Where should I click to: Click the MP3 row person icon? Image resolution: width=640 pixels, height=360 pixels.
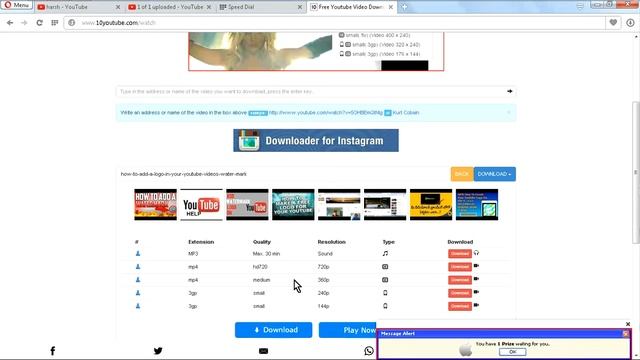(x=138, y=253)
